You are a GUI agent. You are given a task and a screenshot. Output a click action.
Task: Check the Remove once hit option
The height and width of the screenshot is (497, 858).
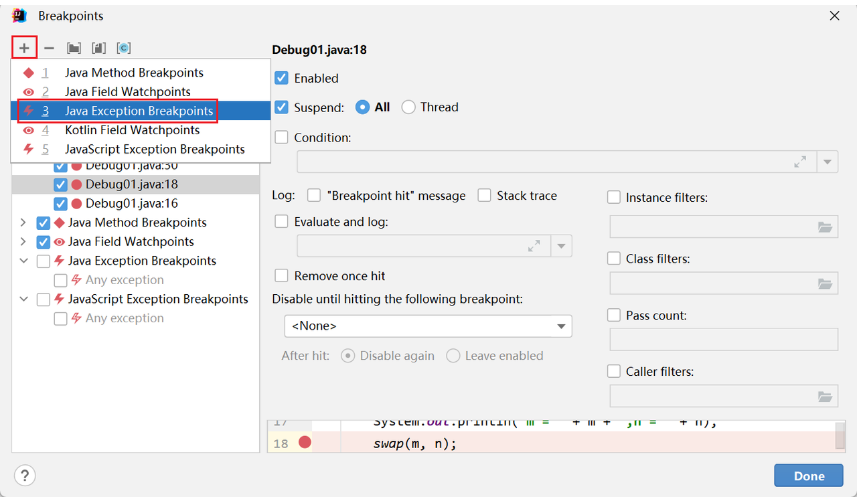281,275
